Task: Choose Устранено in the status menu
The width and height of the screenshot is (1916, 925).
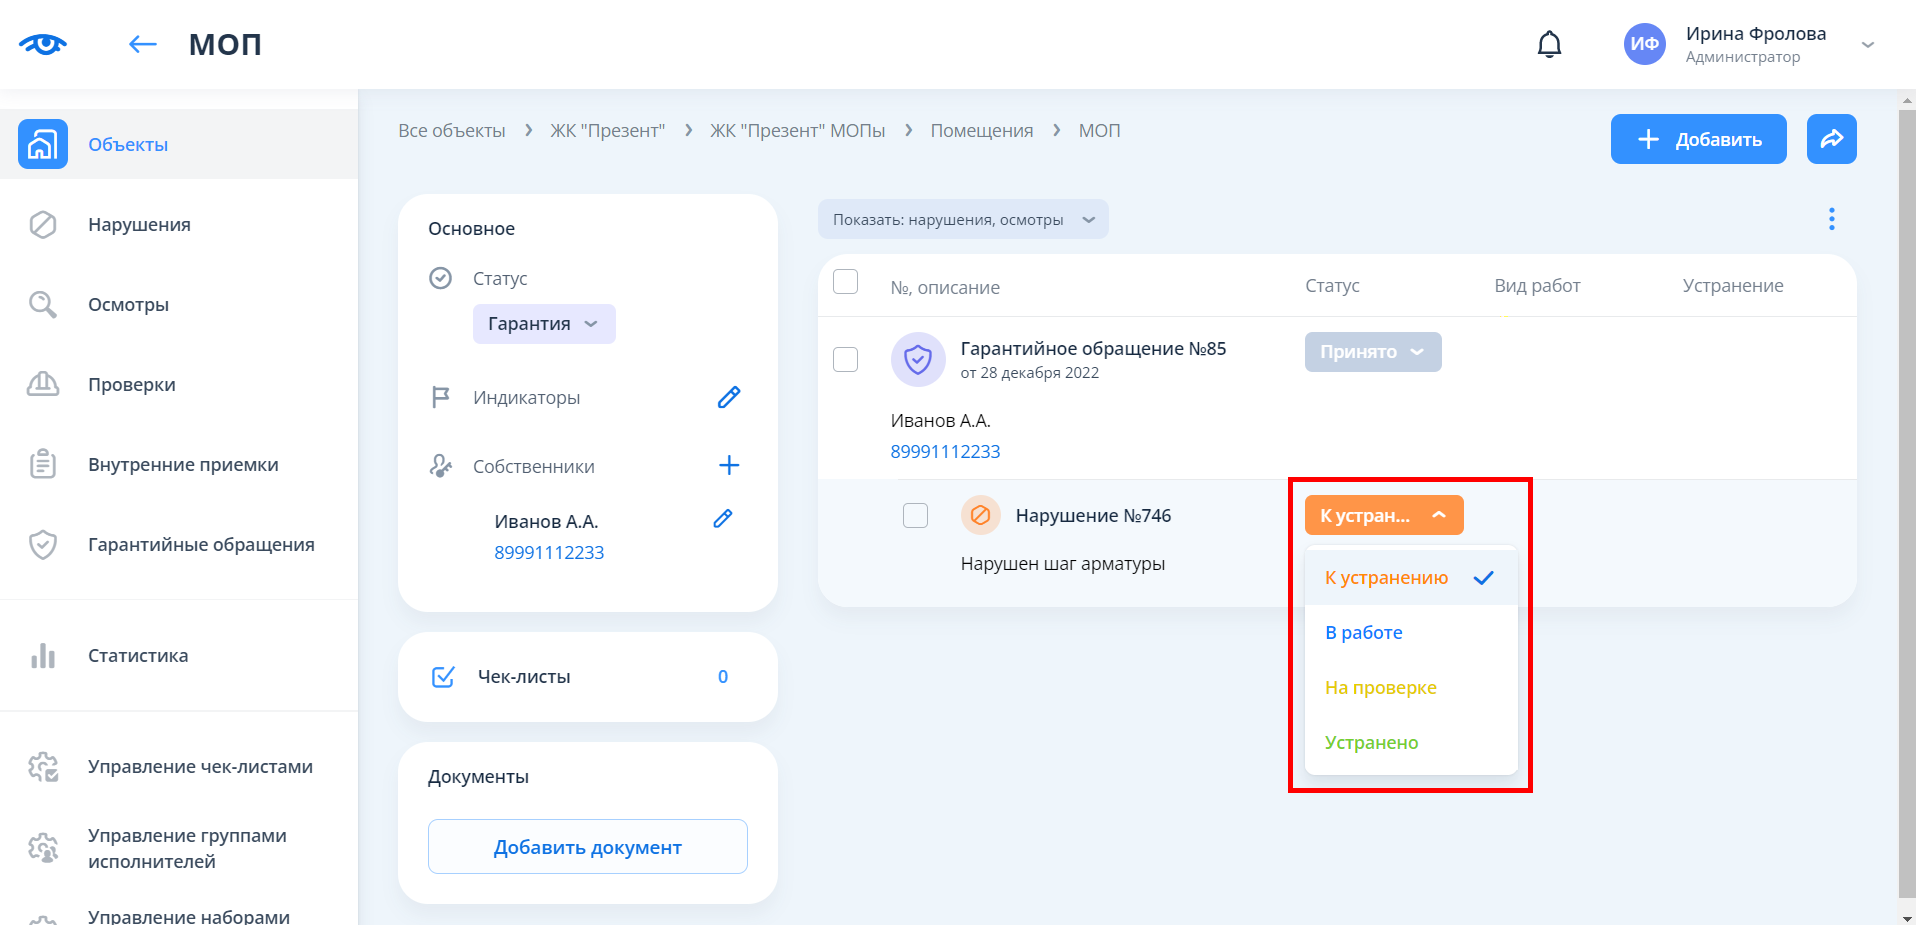Action: point(1371,743)
